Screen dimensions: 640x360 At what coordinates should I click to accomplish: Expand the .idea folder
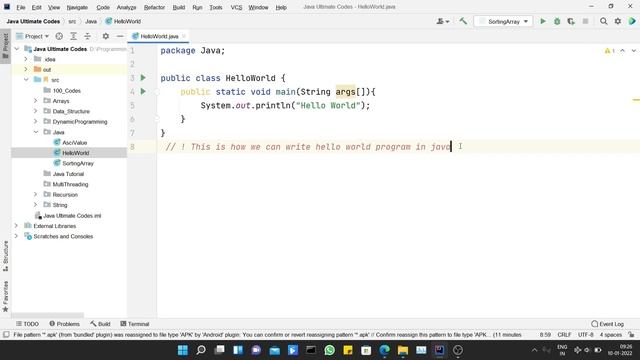point(26,59)
